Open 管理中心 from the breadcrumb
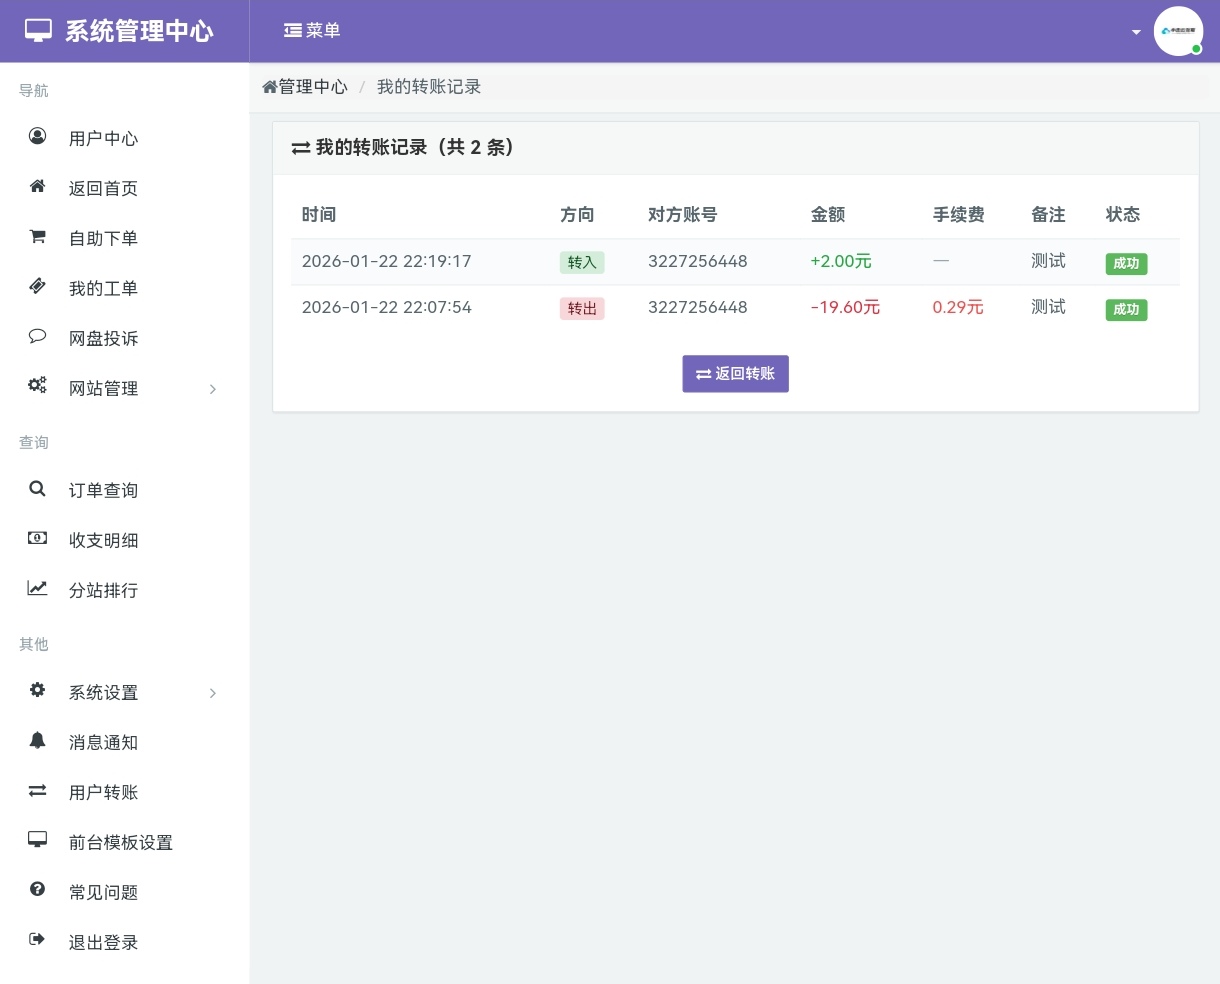 [305, 86]
